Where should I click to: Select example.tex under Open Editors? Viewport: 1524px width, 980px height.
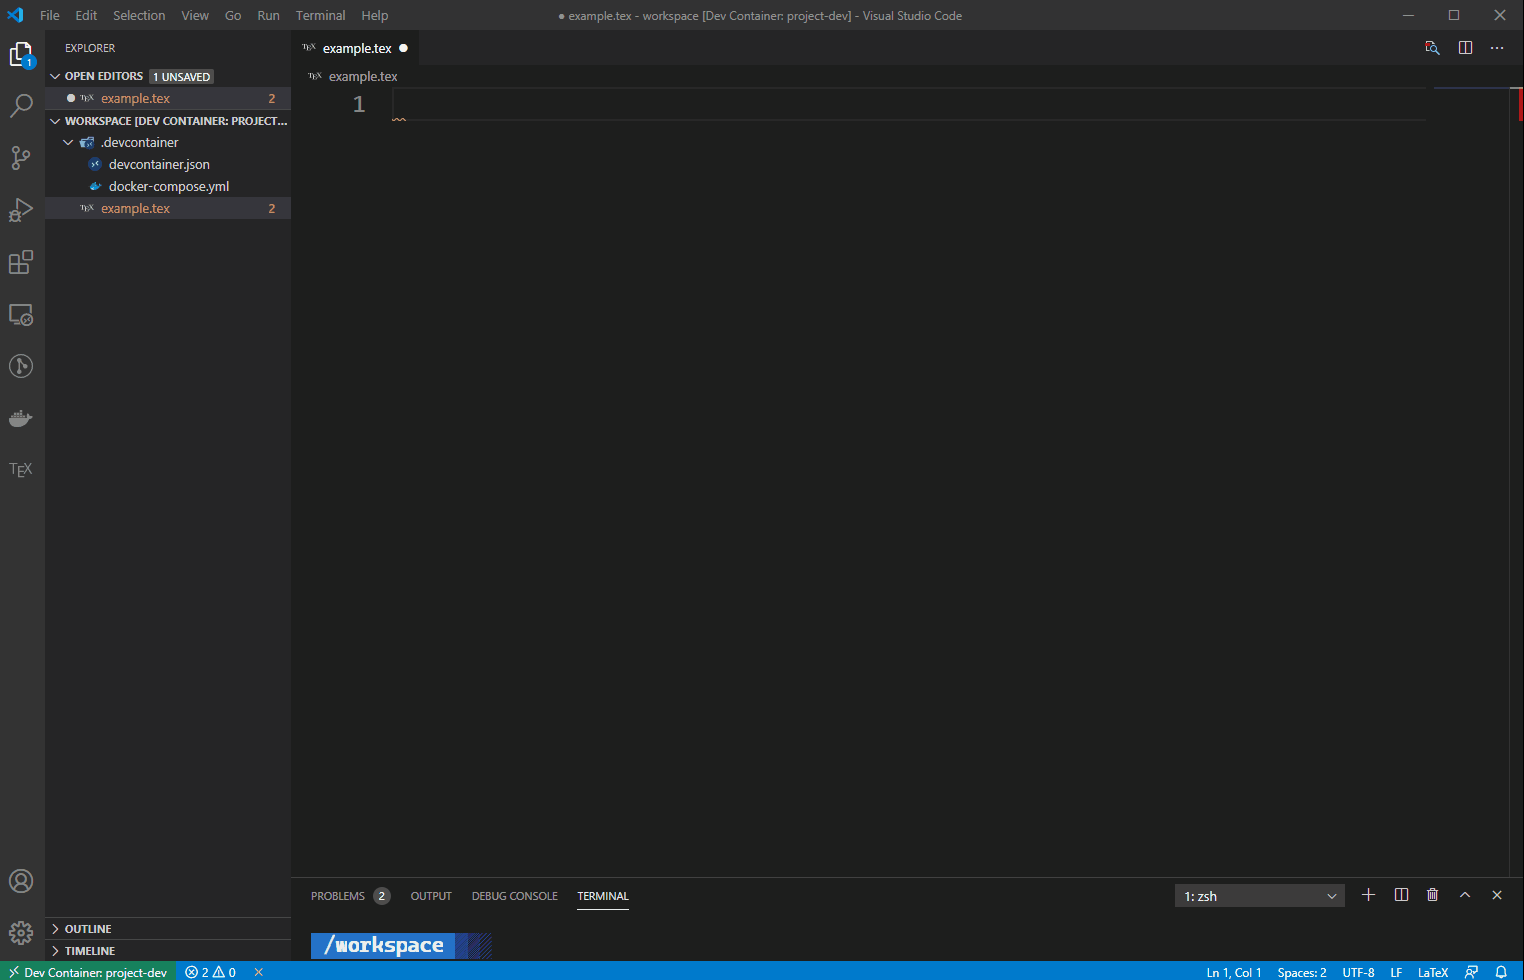(x=167, y=99)
